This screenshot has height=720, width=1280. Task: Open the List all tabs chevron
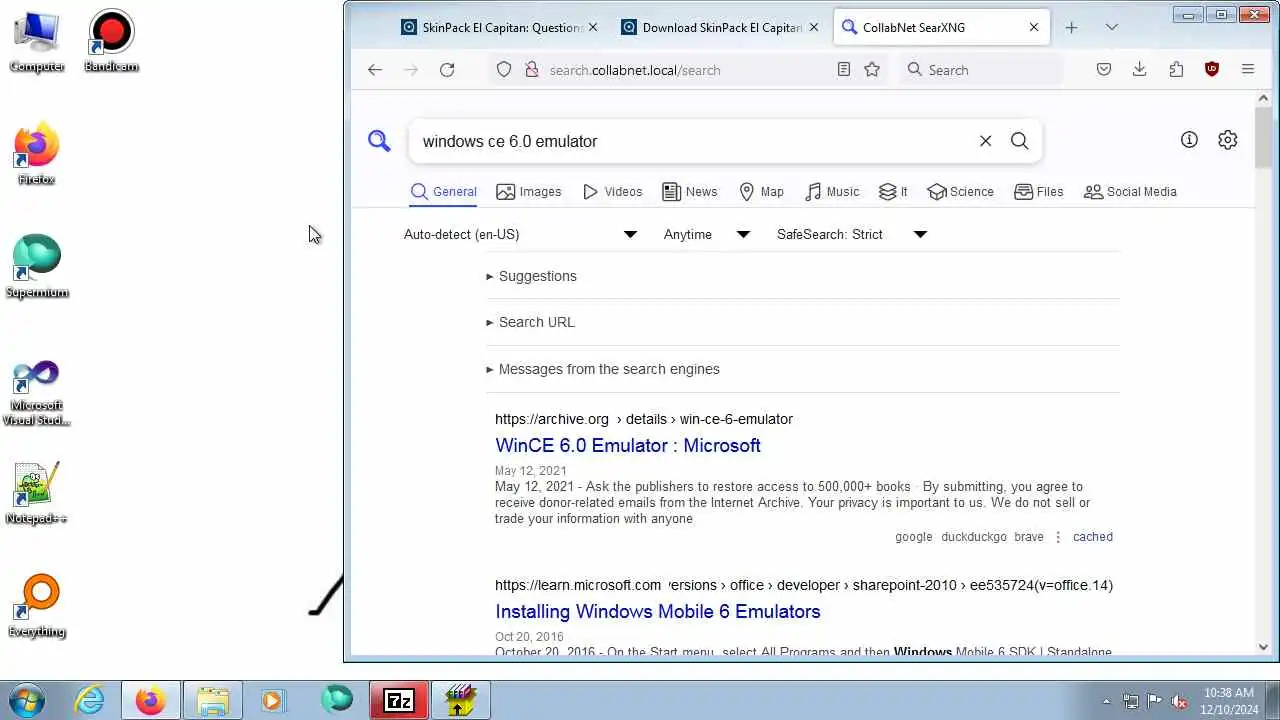(1111, 27)
